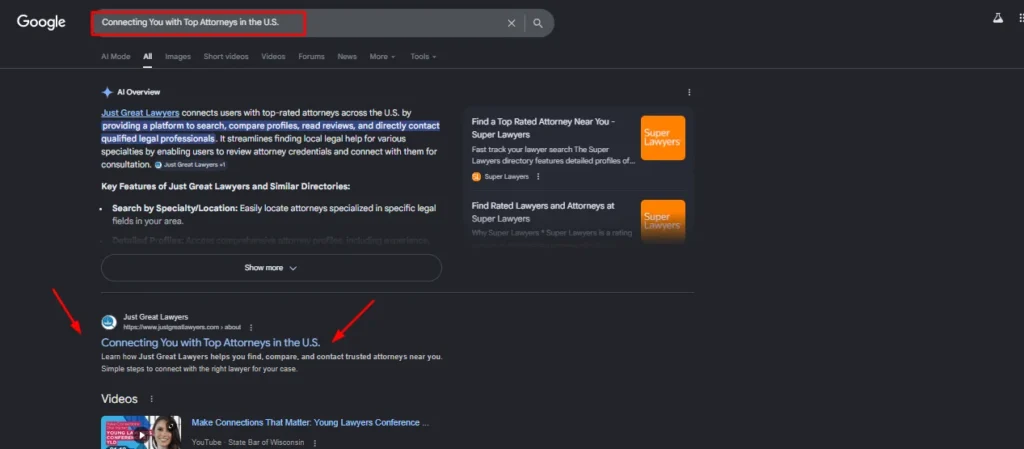
Task: Click 'Fast track your lawyer search' description
Action: pos(553,155)
